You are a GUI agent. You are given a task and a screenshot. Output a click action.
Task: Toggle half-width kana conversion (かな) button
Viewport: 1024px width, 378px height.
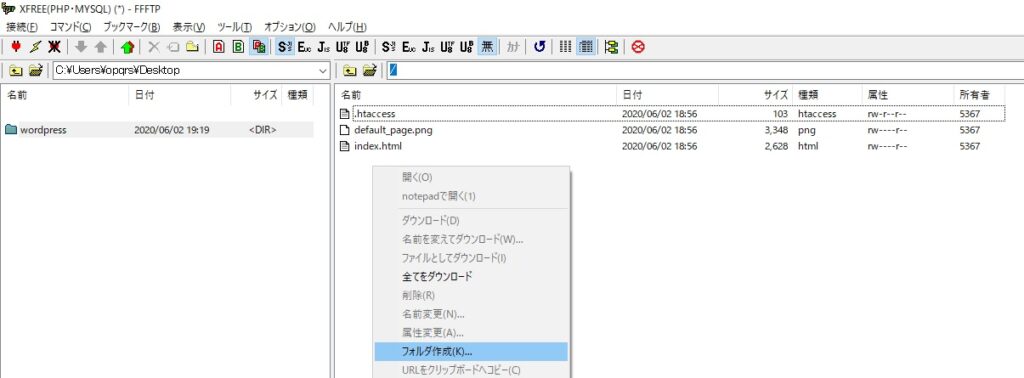(513, 47)
